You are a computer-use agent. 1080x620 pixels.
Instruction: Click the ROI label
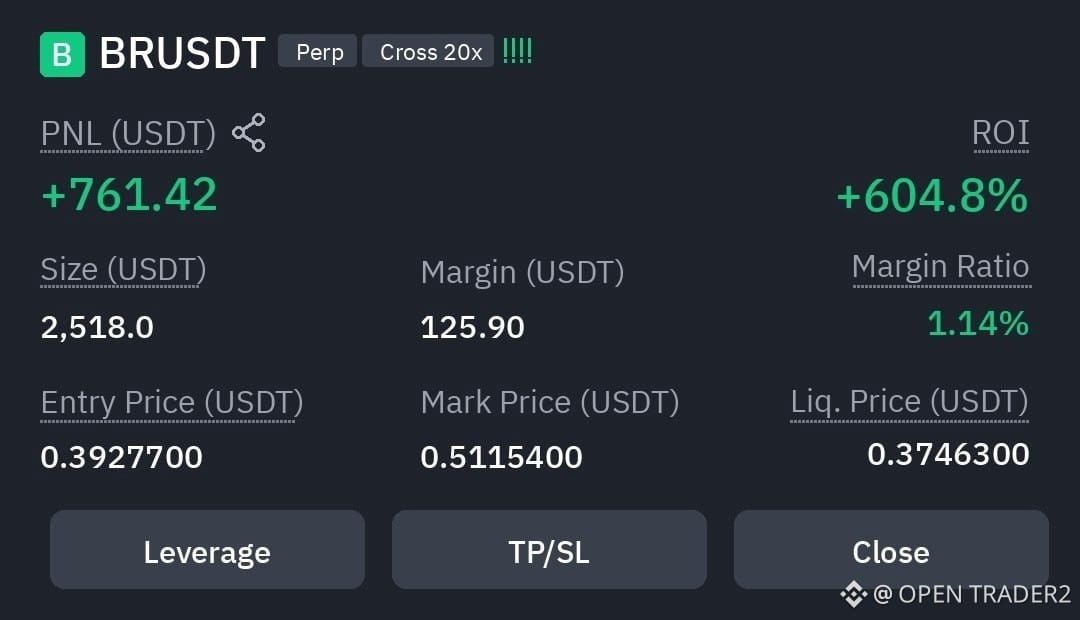pos(1001,132)
